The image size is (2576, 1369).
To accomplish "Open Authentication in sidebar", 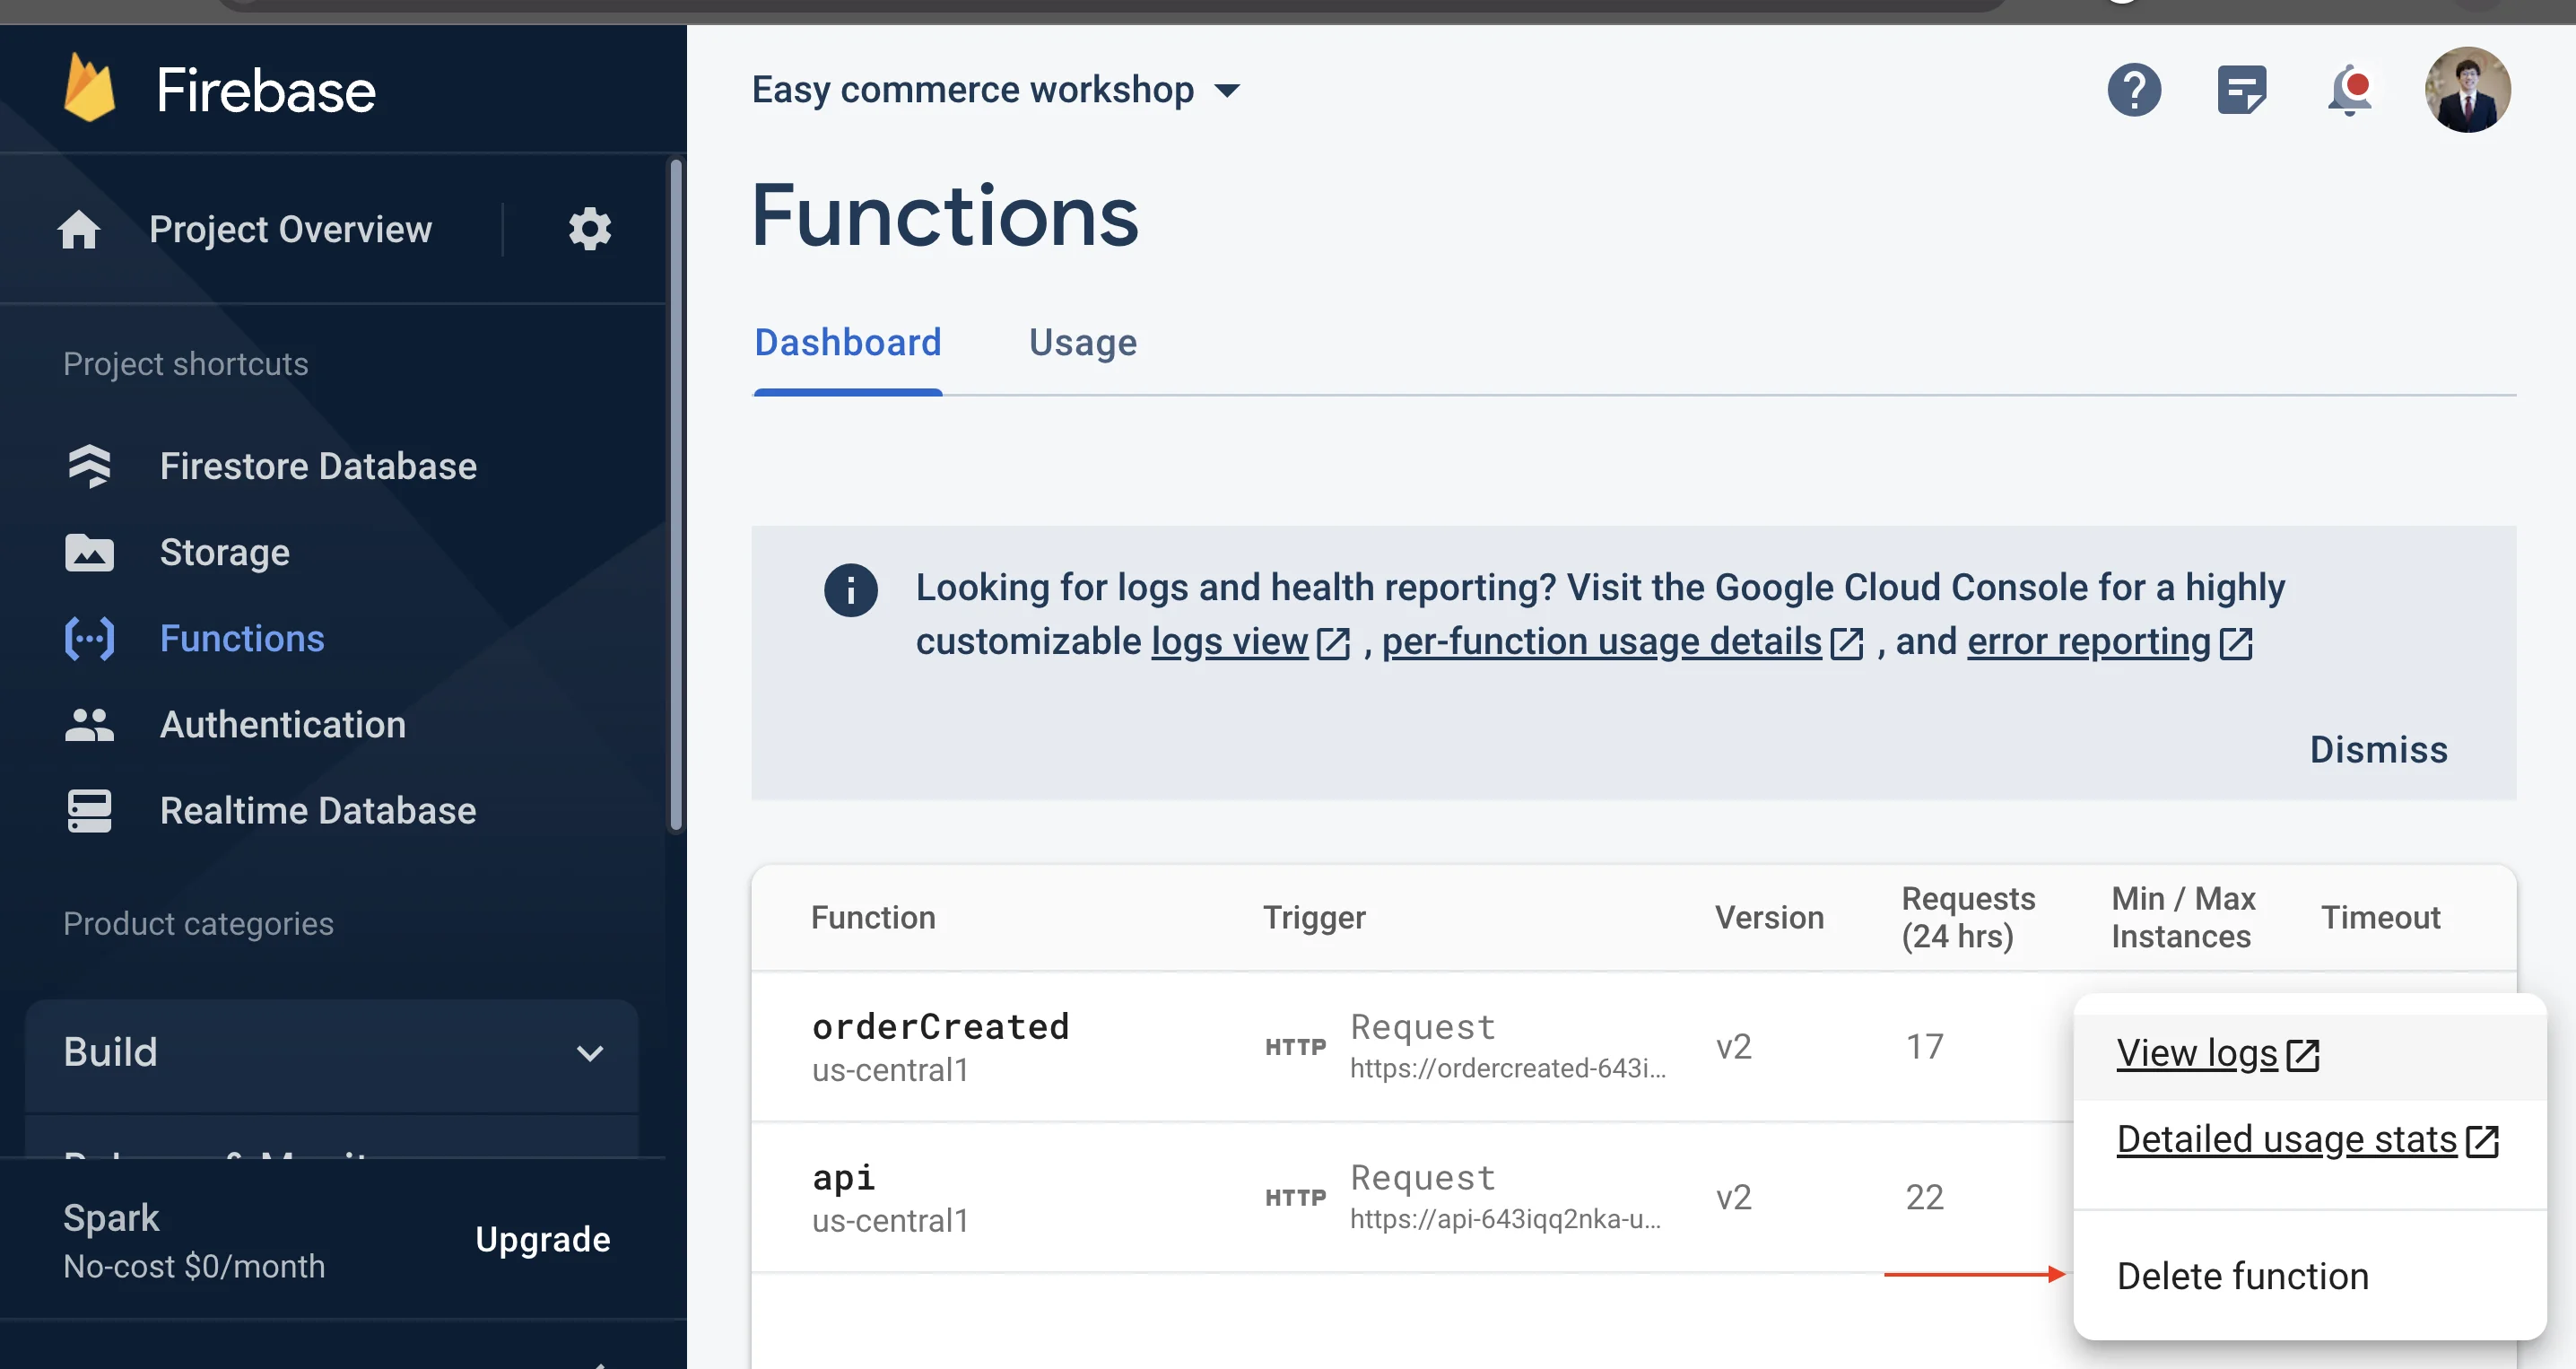I will coord(283,724).
